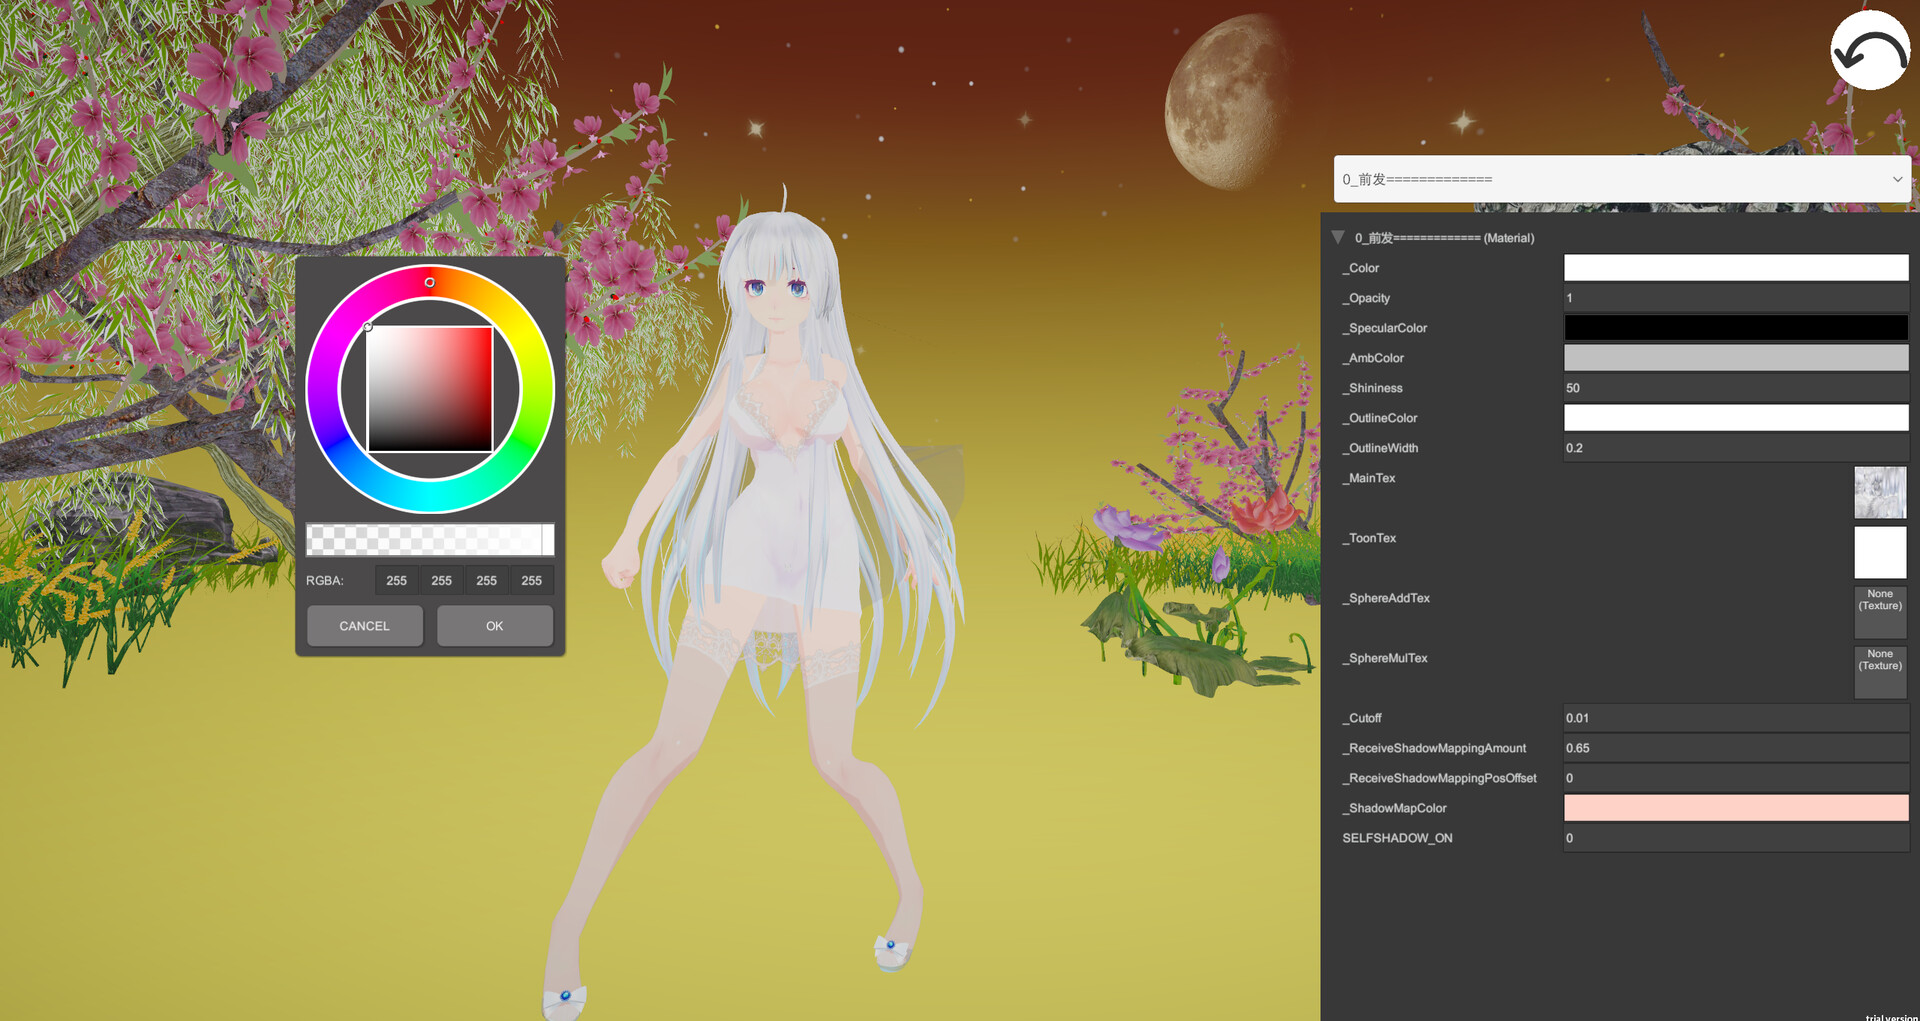Screen dimensions: 1920x1021
Task: Open the pink _ShadowMapColor swatch
Action: tap(1735, 808)
